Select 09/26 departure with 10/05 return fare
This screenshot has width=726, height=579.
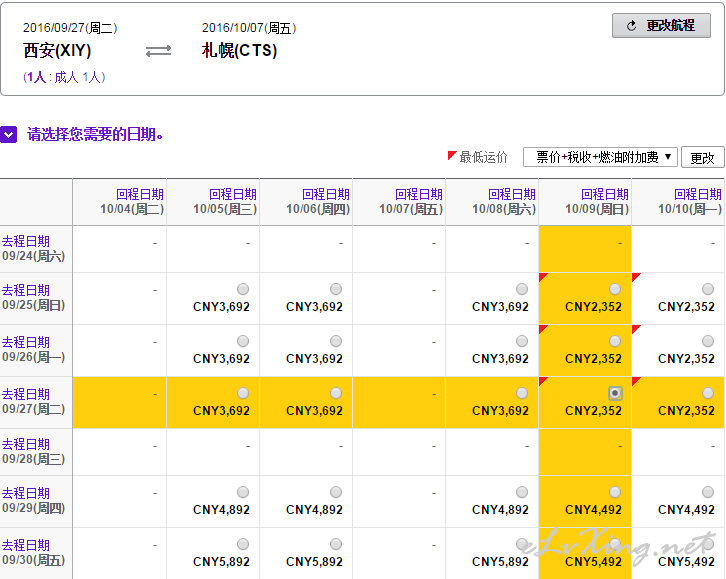[243, 341]
